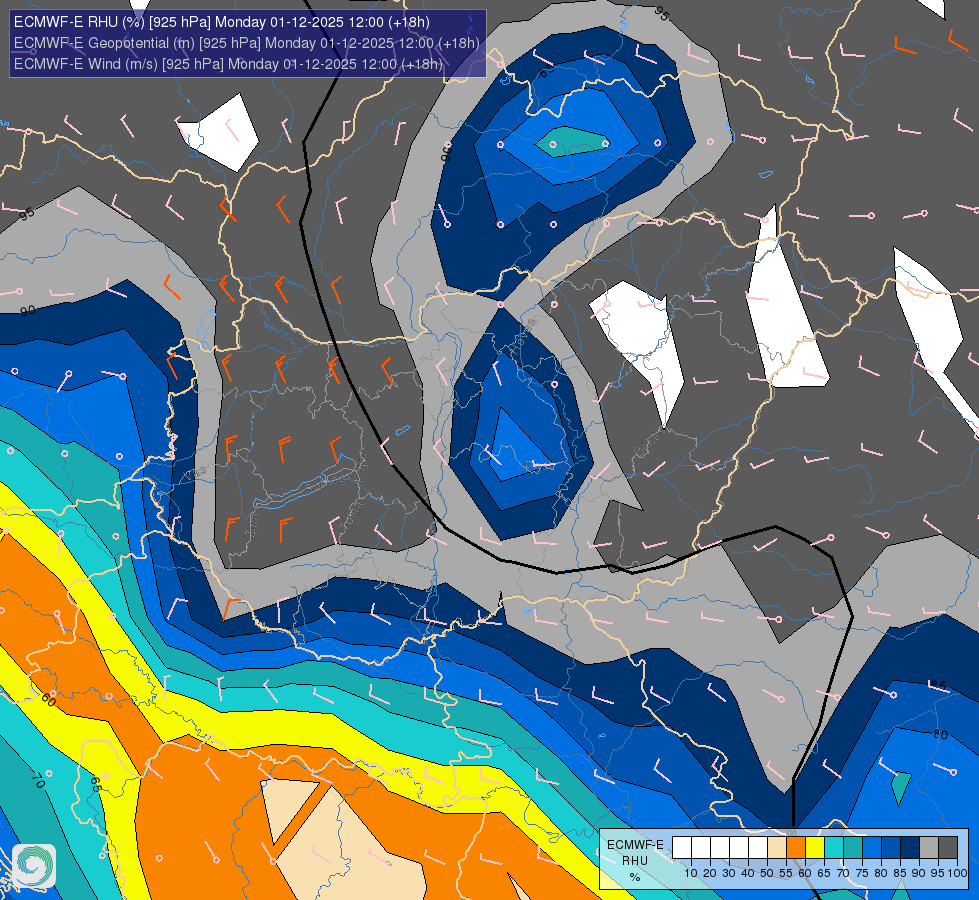The image size is (979, 900).
Task: Click the legend scale value 90
Action: point(919,873)
